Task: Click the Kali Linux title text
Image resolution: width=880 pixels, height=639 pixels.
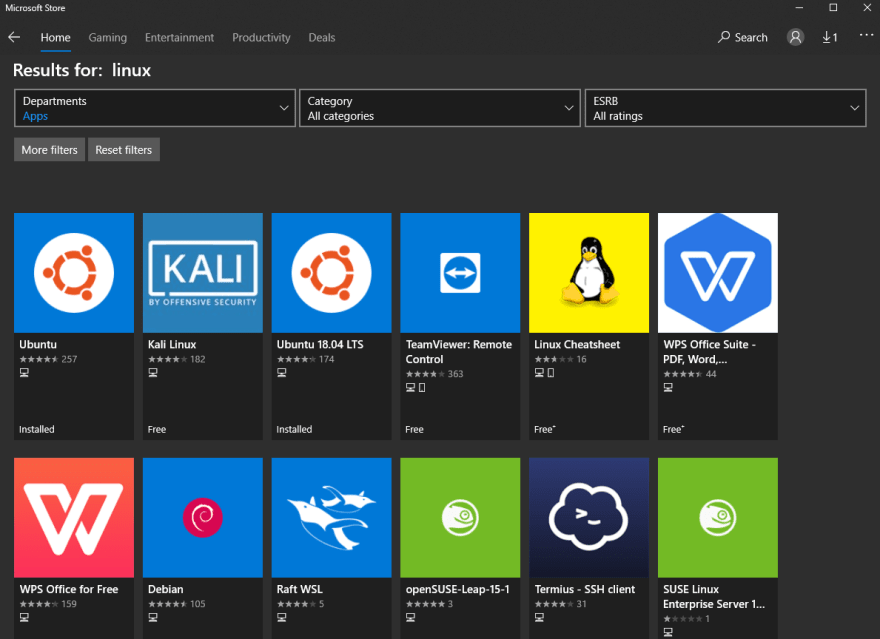Action: point(172,344)
